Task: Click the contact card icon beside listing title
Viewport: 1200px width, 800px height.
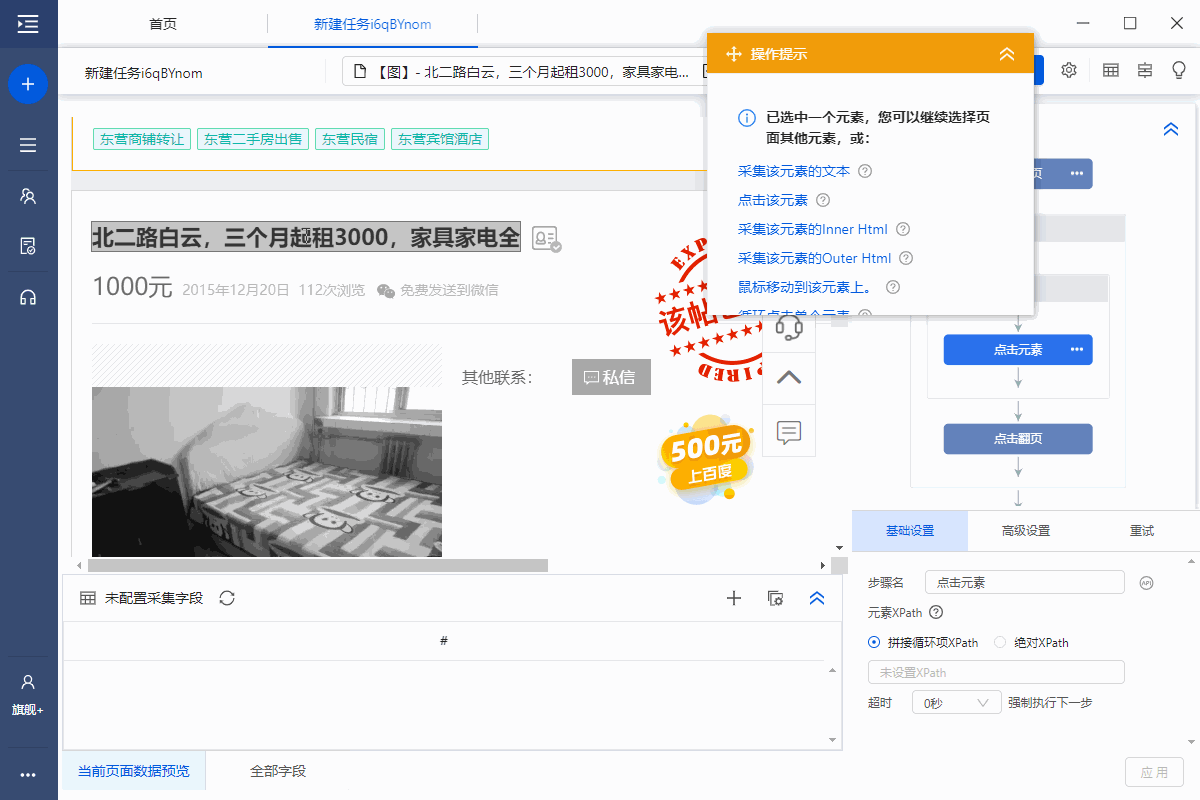Action: click(x=546, y=238)
